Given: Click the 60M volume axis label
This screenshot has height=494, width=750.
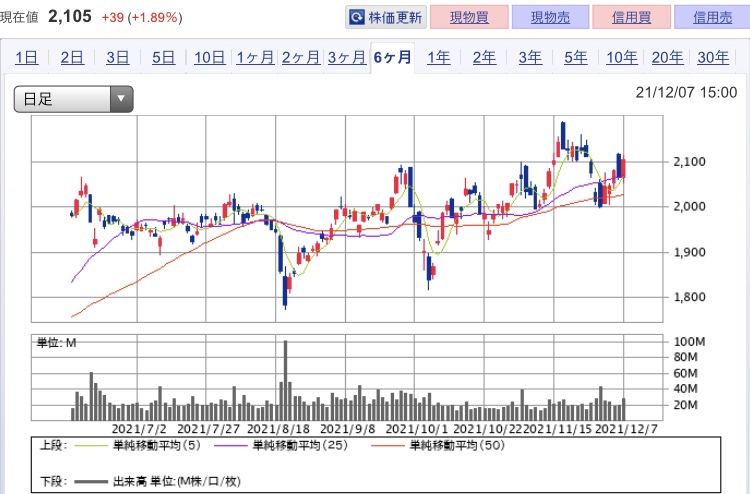Looking at the screenshot, I should (685, 373).
